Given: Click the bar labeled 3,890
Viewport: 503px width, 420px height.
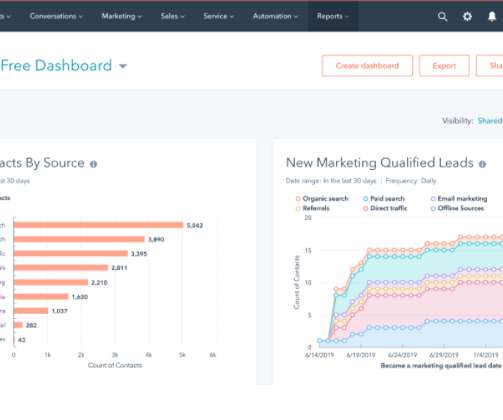Looking at the screenshot, I should click(x=79, y=239).
